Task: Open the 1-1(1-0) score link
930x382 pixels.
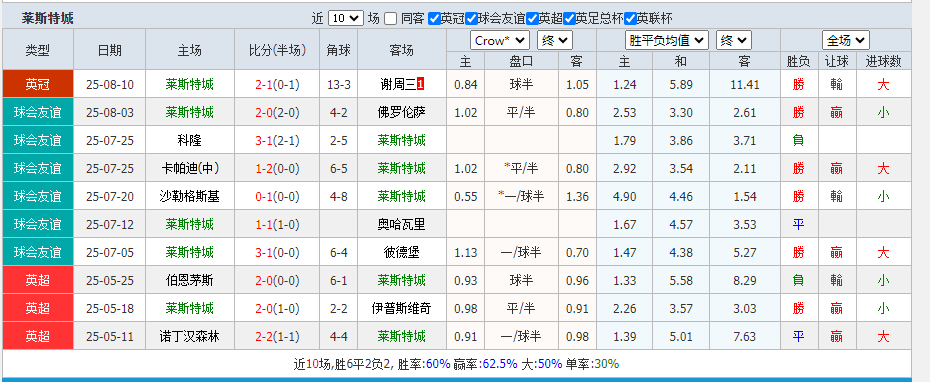Action: tap(278, 225)
